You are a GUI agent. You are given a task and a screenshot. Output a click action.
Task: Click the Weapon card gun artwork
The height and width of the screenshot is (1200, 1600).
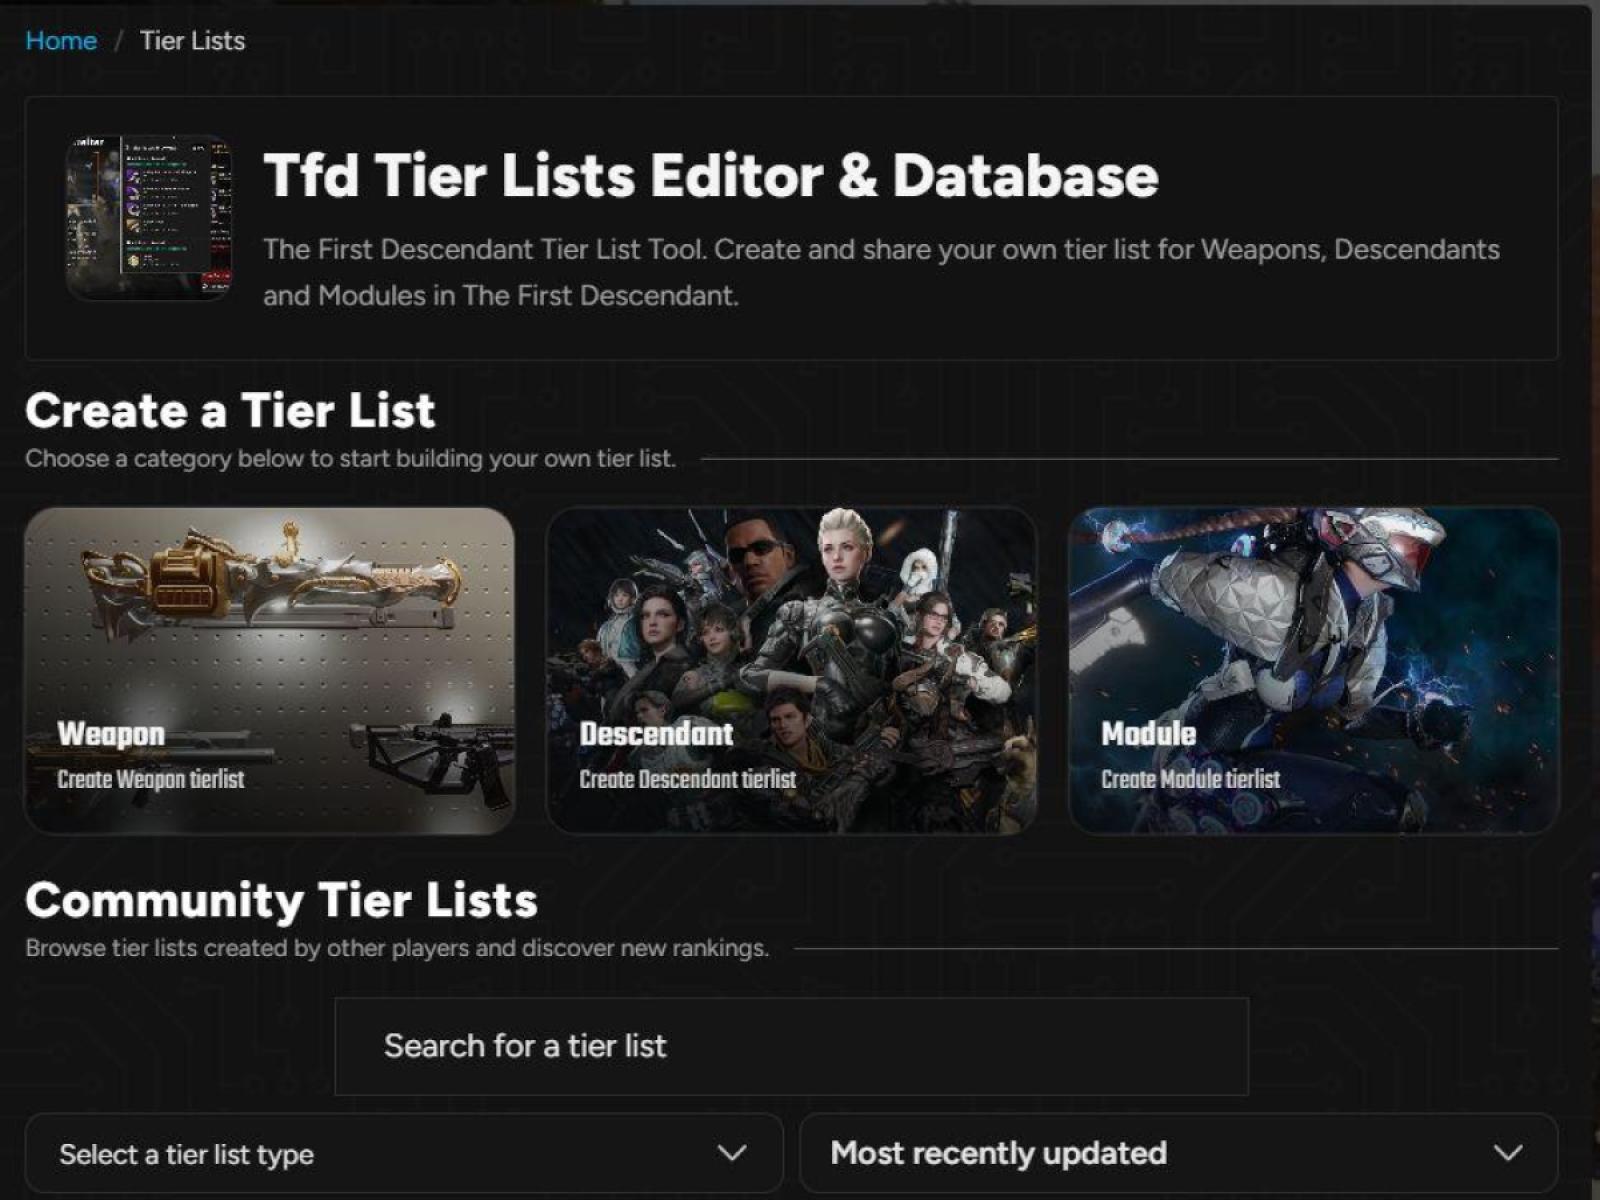[x=270, y=590]
